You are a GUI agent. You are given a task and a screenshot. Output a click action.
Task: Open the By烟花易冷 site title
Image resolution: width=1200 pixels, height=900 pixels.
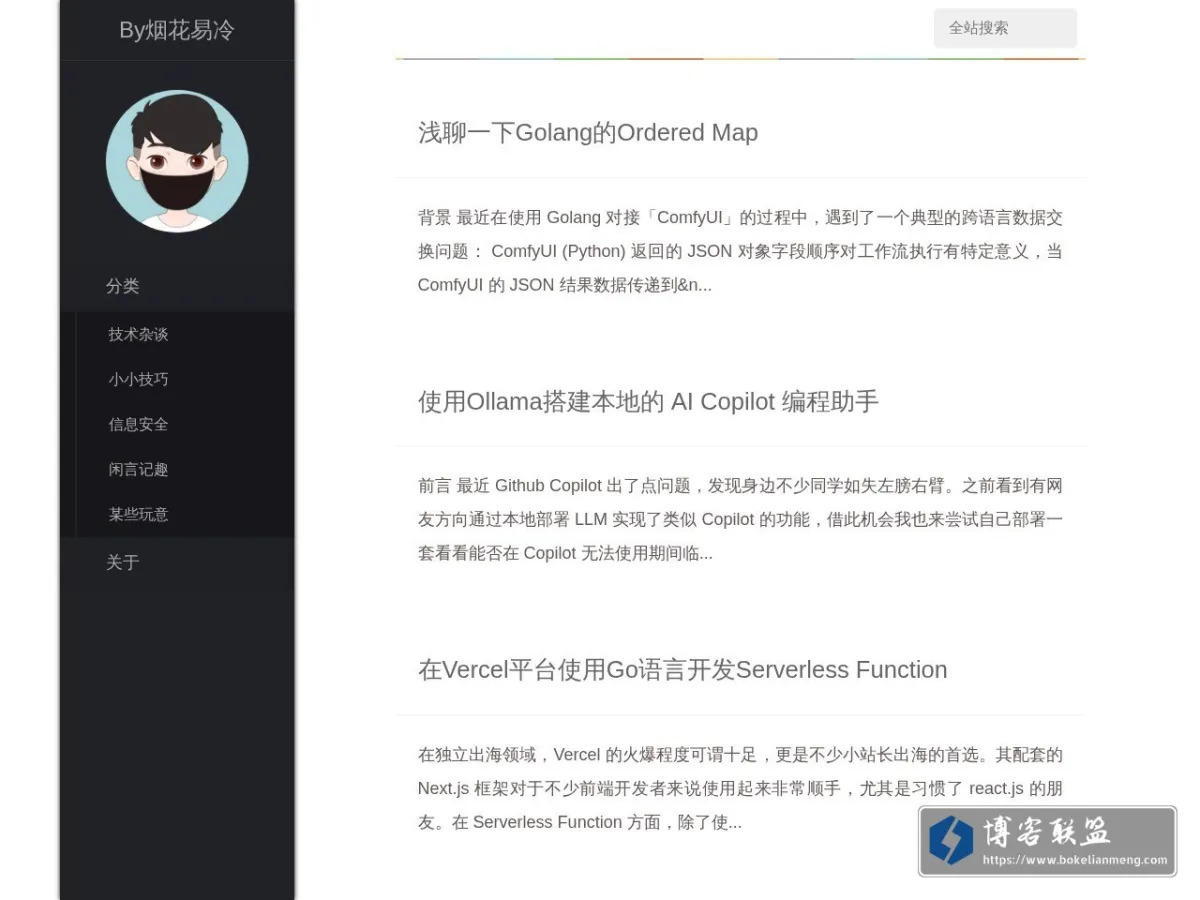point(177,30)
